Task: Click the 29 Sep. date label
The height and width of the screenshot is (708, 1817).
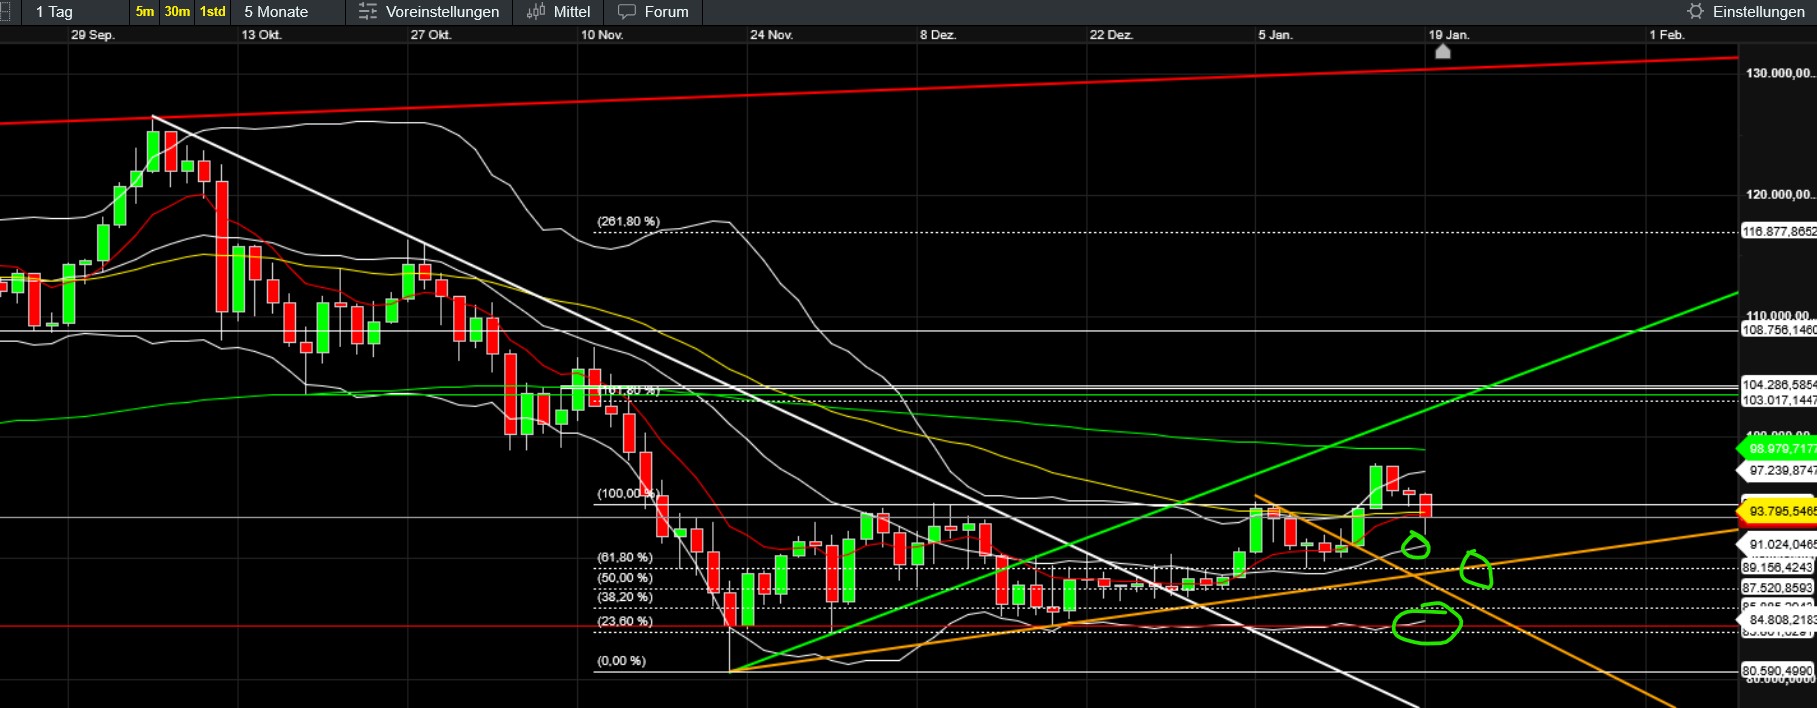Action: [x=93, y=35]
